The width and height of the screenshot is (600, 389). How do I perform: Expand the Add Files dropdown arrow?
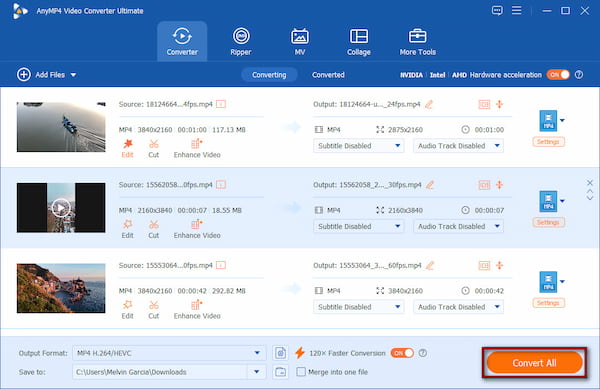73,75
